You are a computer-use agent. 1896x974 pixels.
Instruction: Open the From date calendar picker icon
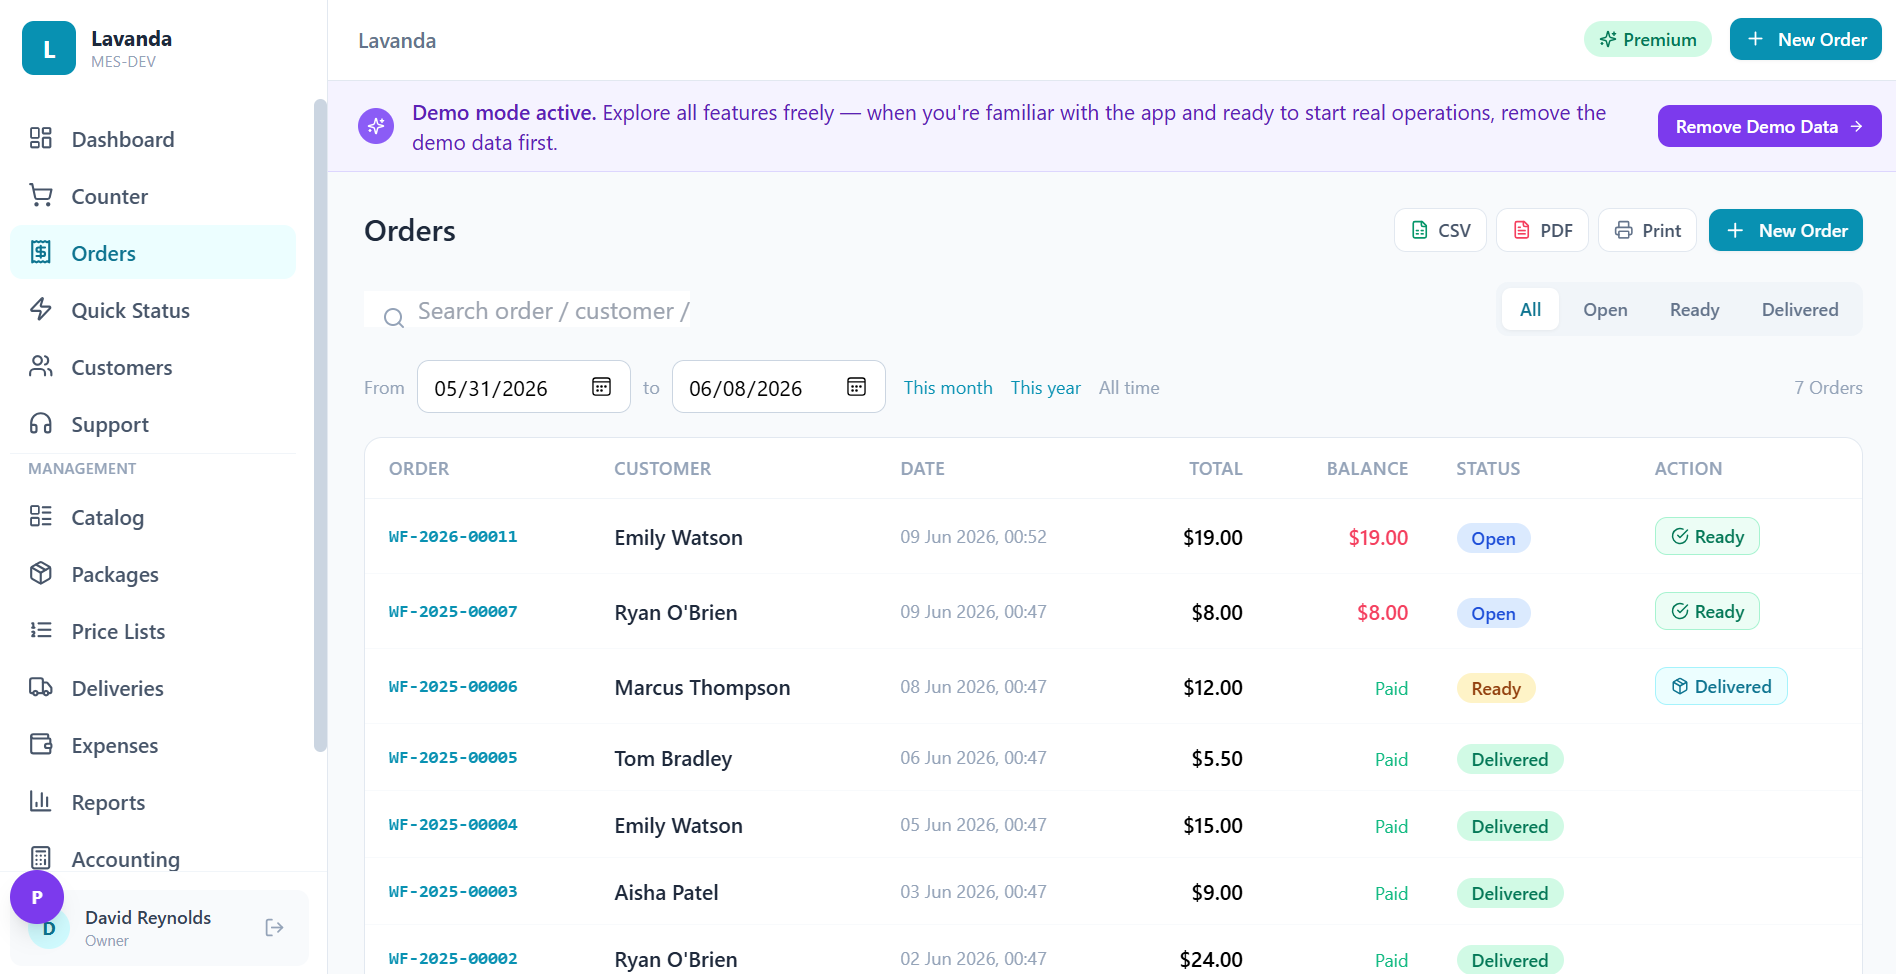point(602,387)
